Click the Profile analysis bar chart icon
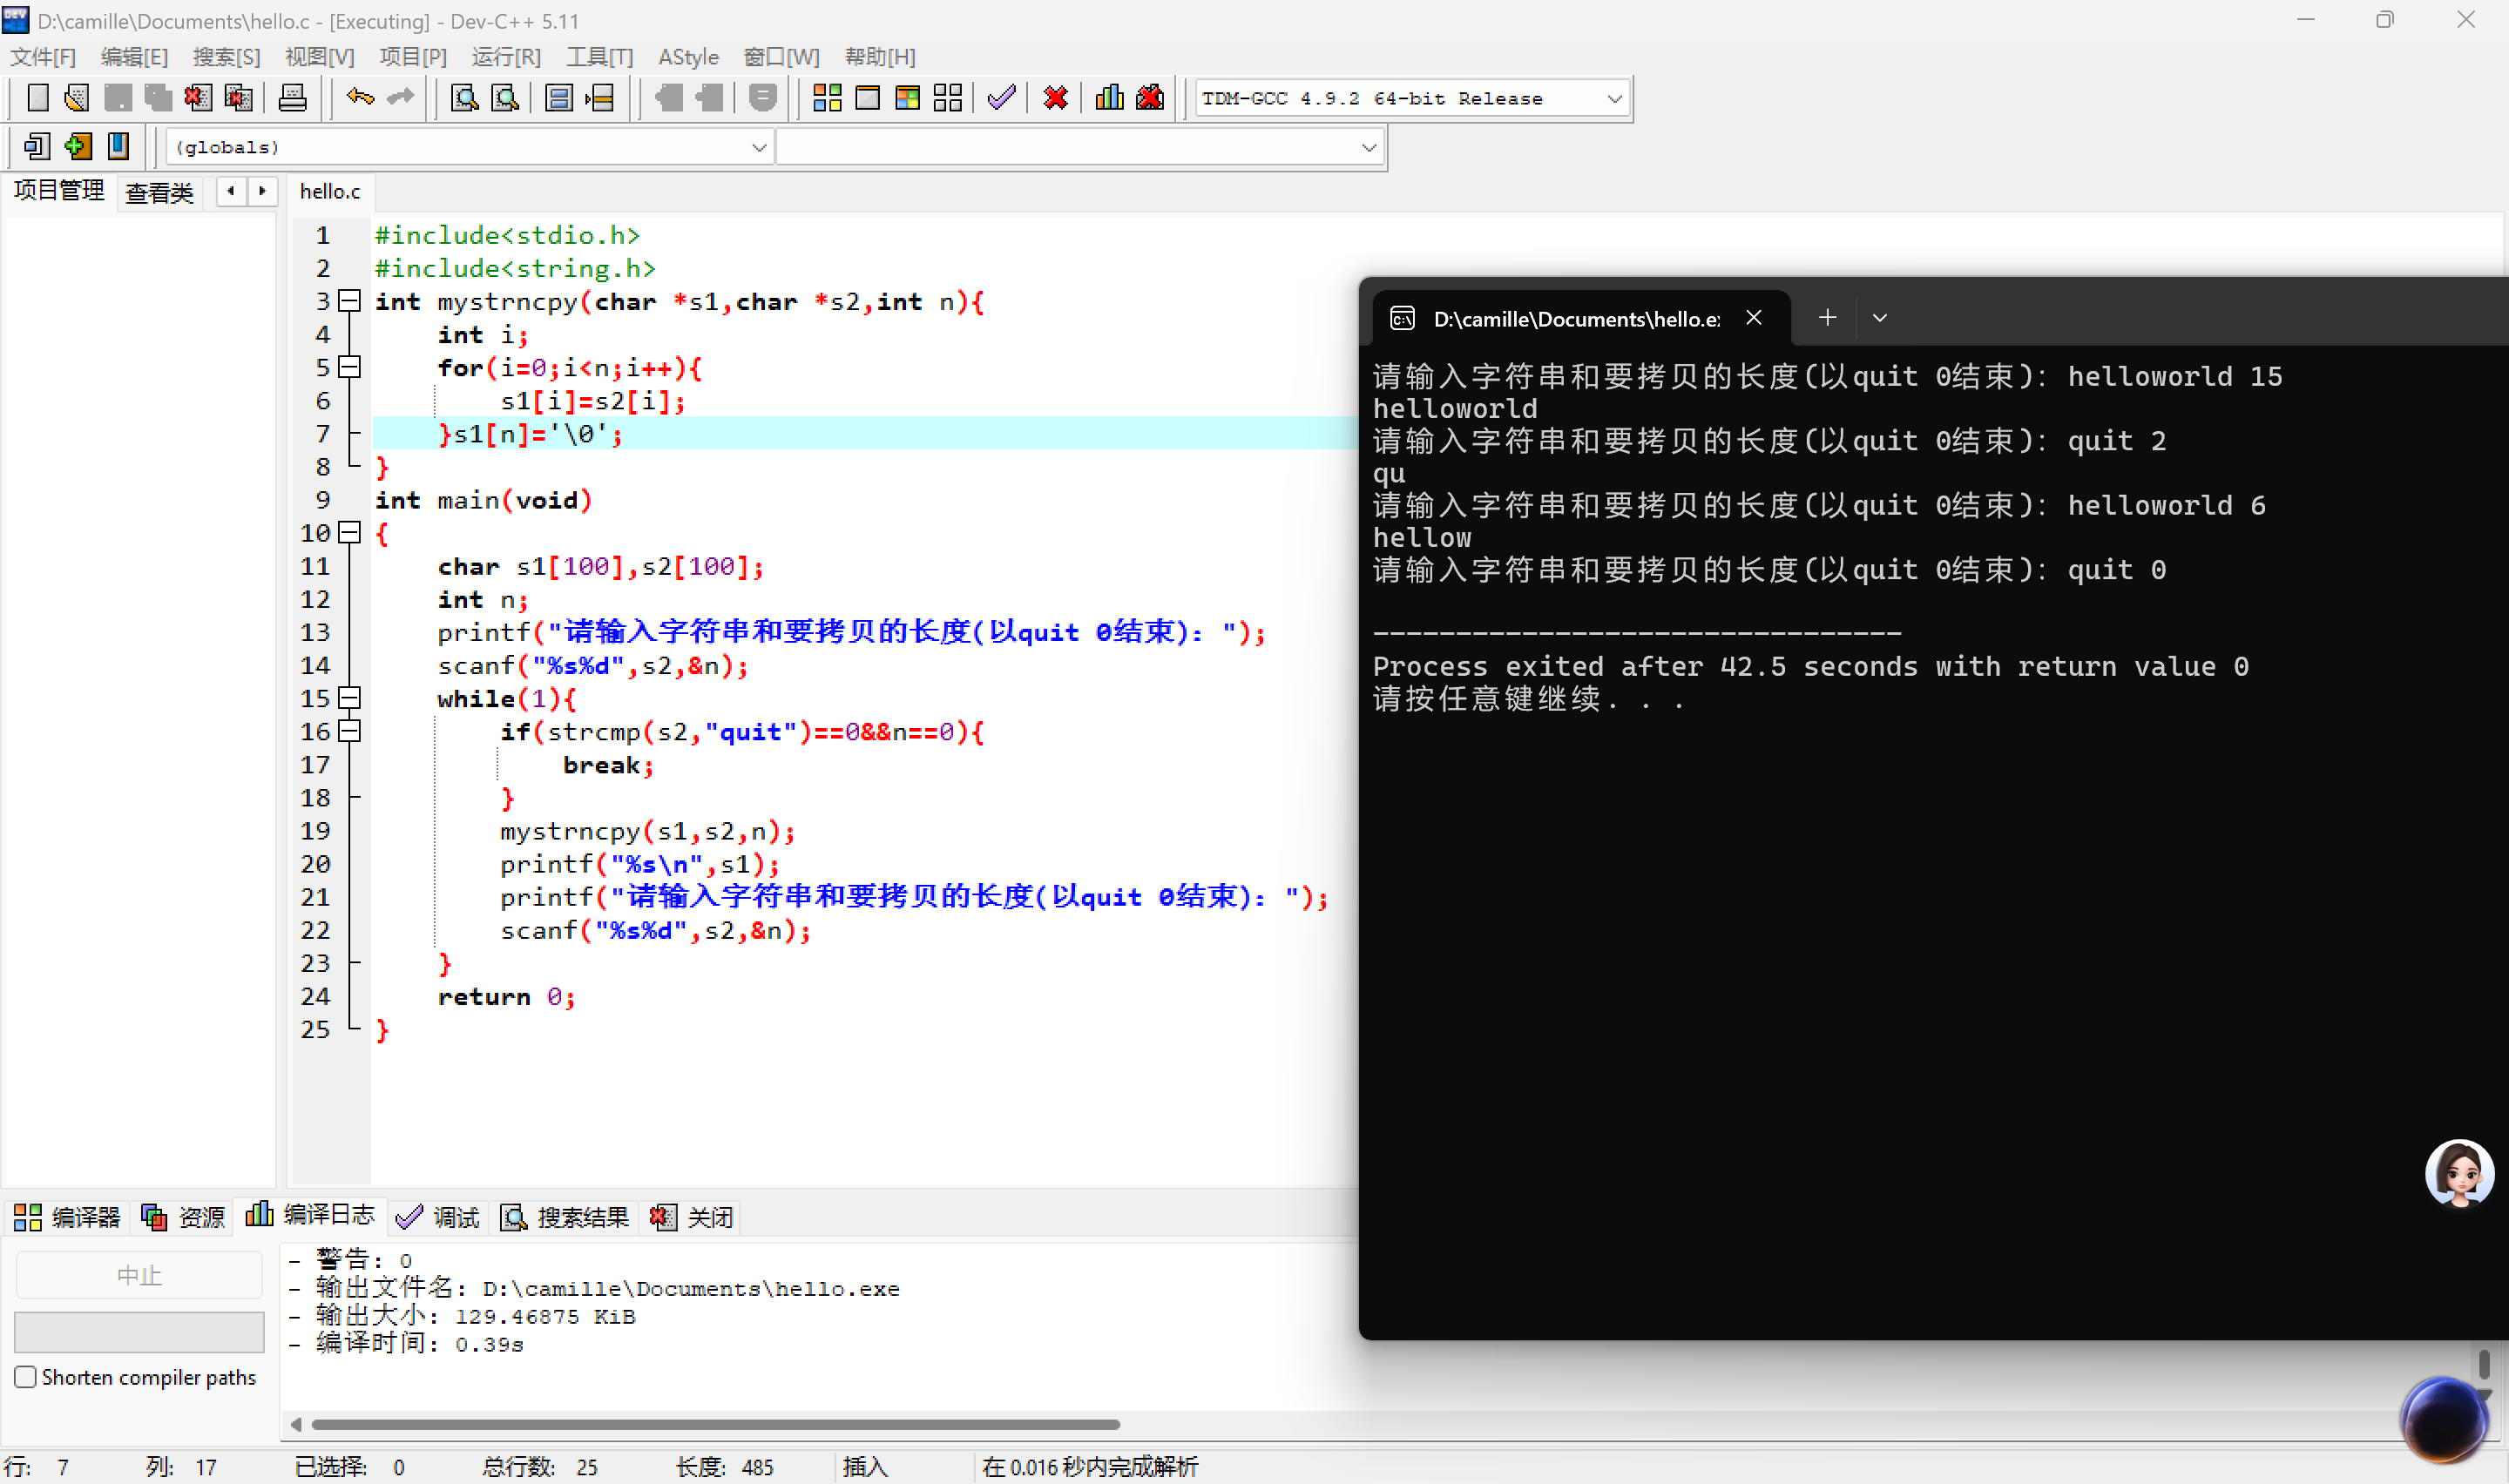Image resolution: width=2509 pixels, height=1484 pixels. tap(1109, 98)
